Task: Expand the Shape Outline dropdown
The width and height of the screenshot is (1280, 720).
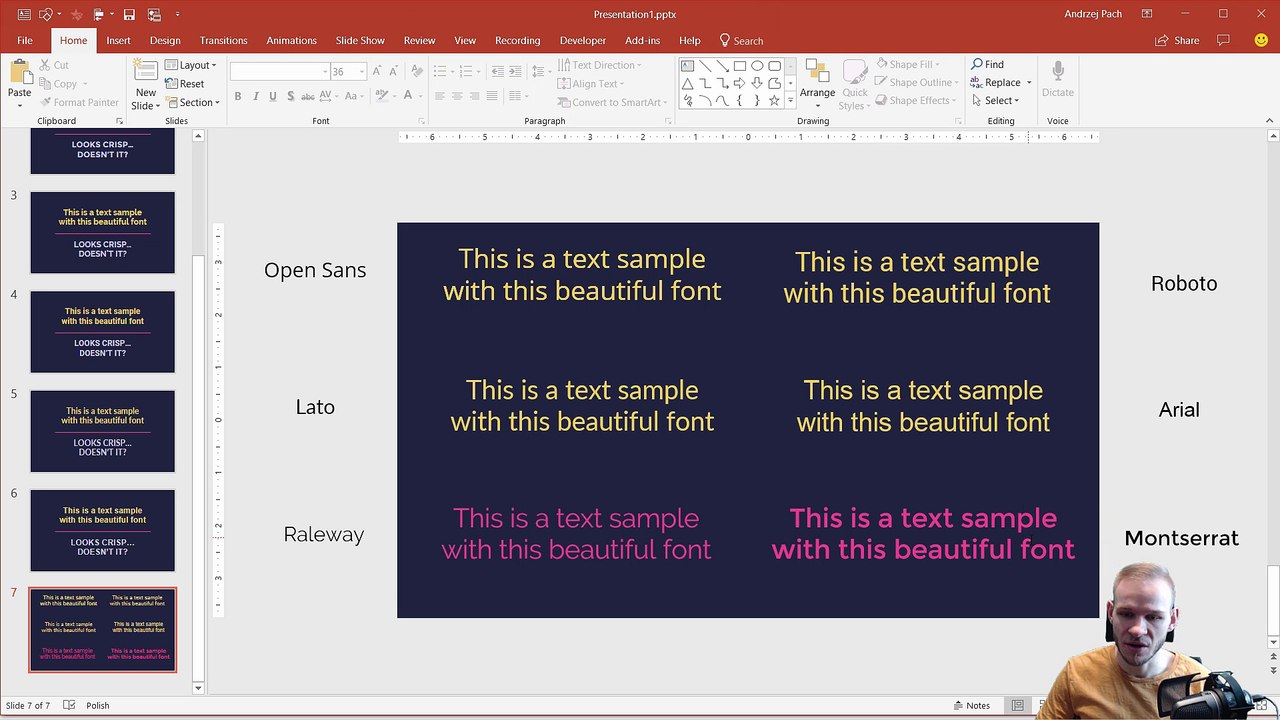Action: pos(958,83)
